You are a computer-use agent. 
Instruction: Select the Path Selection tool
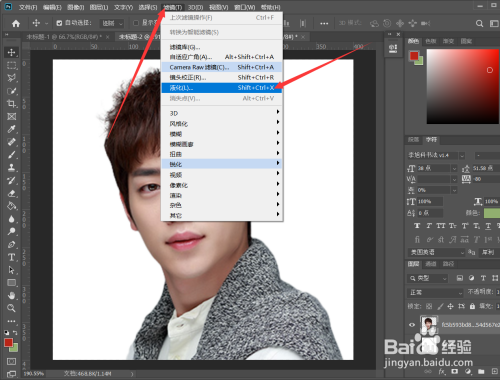[11, 270]
